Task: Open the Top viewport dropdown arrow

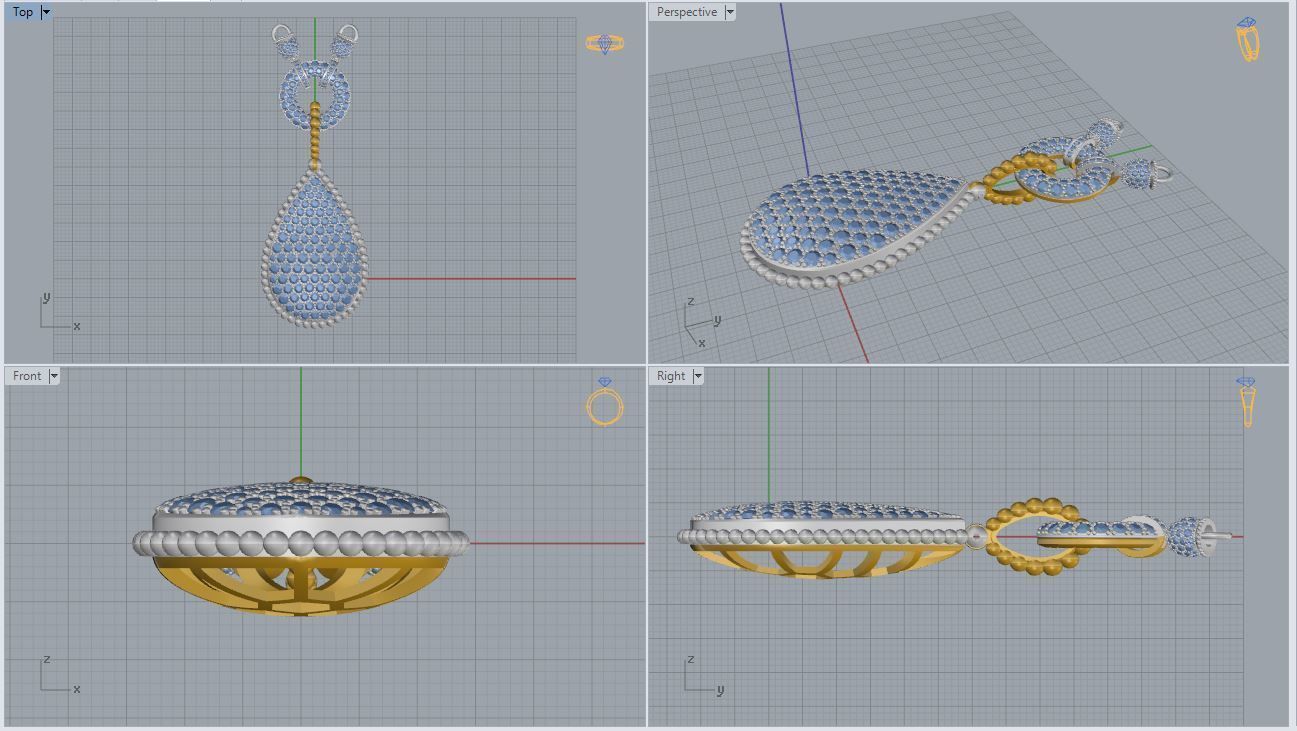Action: (x=46, y=12)
